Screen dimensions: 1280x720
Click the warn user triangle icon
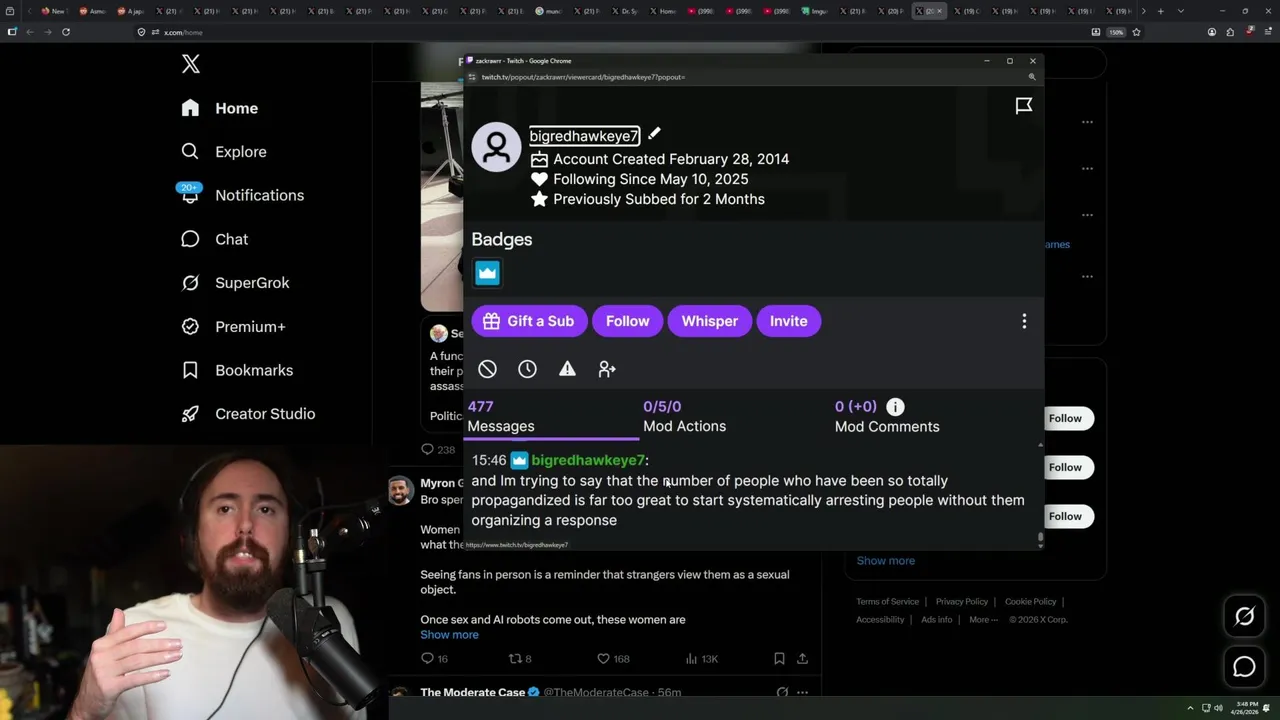[x=567, y=369]
